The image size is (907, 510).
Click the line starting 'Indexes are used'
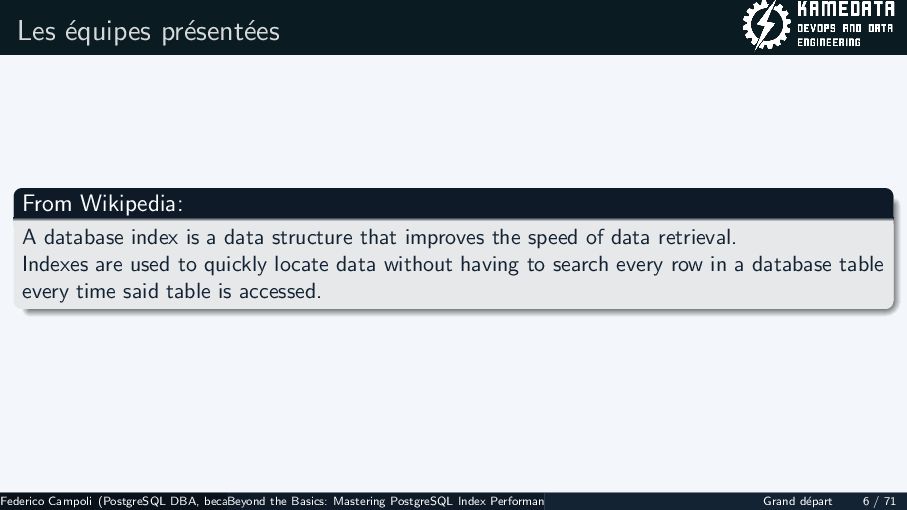(x=453, y=265)
